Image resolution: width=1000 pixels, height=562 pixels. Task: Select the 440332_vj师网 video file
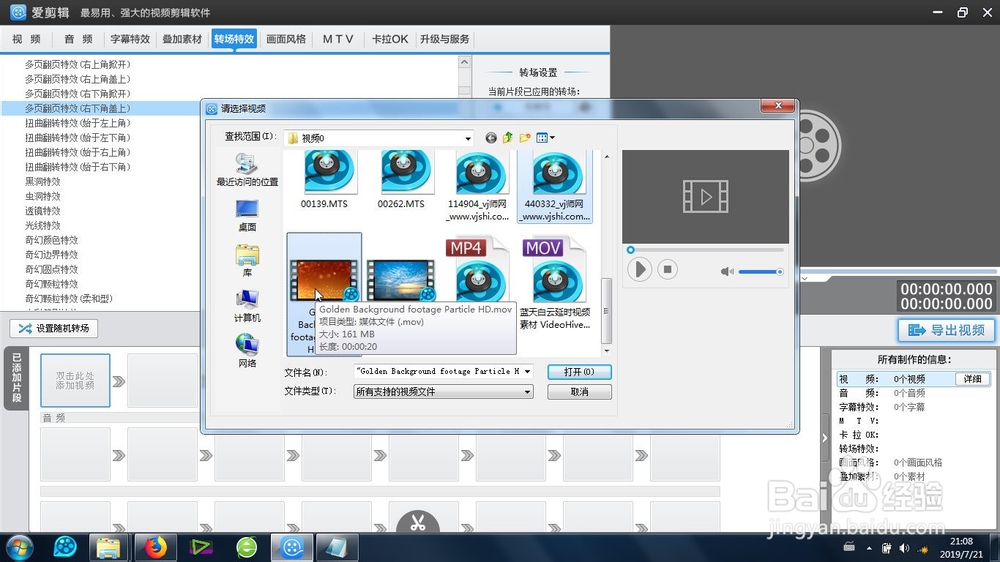pos(554,187)
